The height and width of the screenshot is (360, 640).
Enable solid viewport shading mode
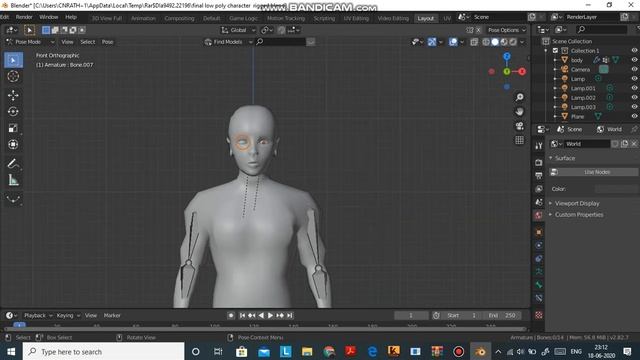(x=495, y=42)
